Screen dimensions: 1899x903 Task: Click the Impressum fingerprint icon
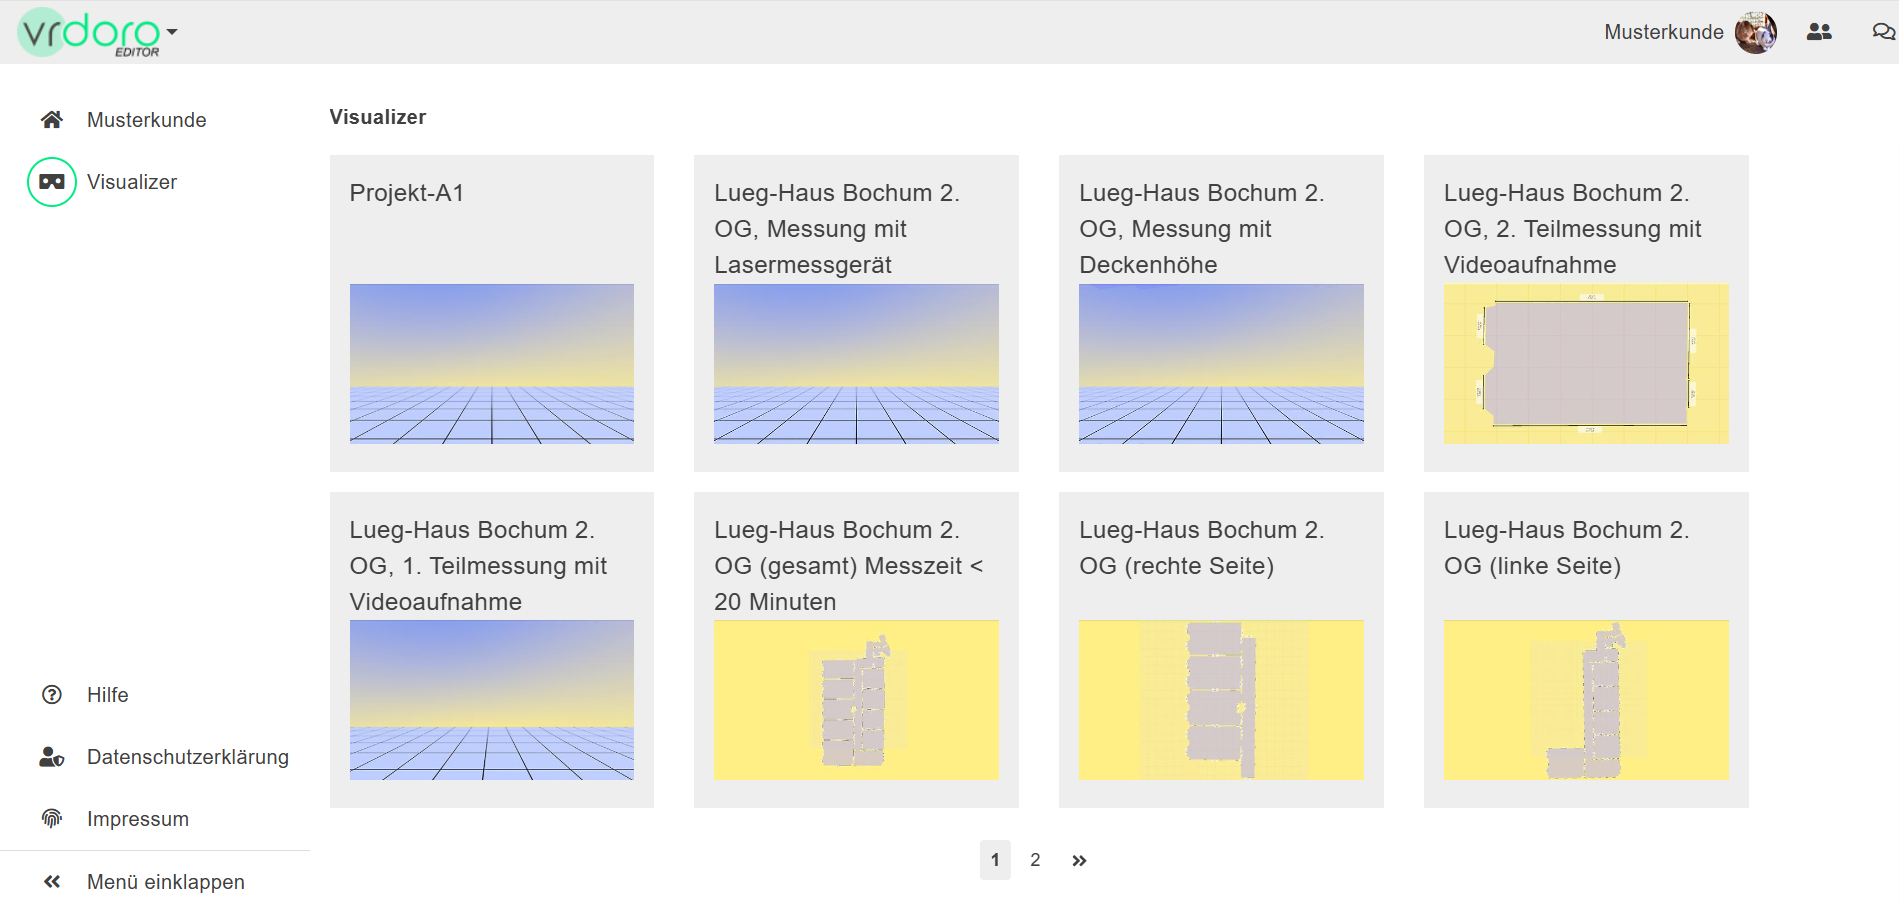[x=52, y=819]
